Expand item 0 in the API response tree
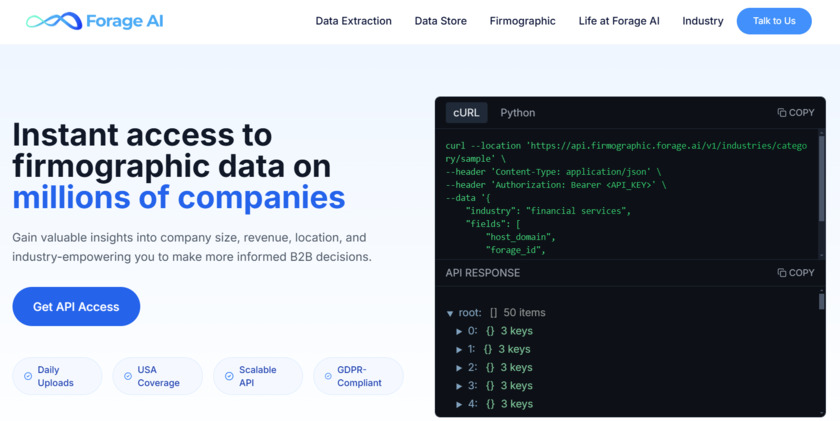This screenshot has width=840, height=421. [459, 332]
